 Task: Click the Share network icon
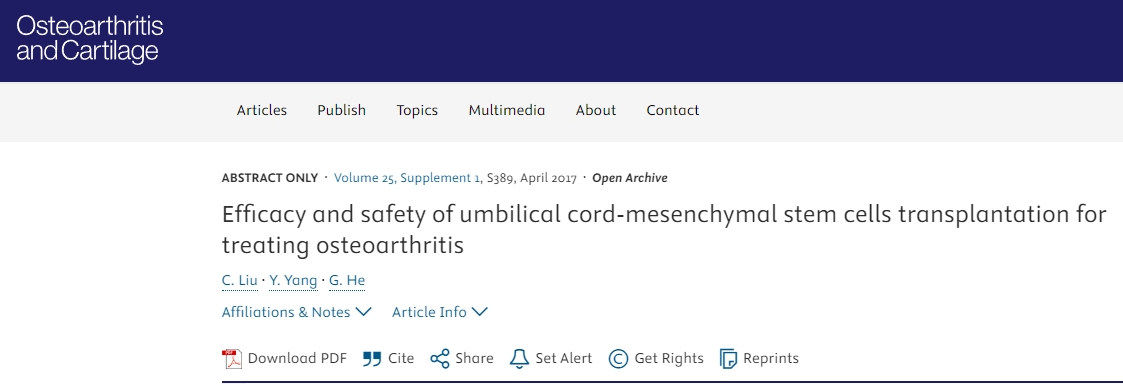coord(440,358)
